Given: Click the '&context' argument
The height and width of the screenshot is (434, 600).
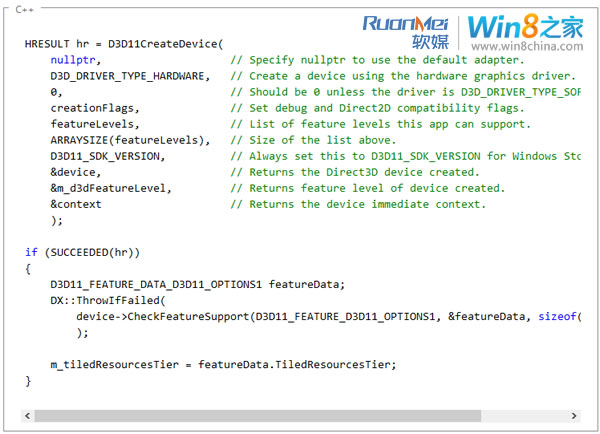Looking at the screenshot, I should (x=76, y=205).
